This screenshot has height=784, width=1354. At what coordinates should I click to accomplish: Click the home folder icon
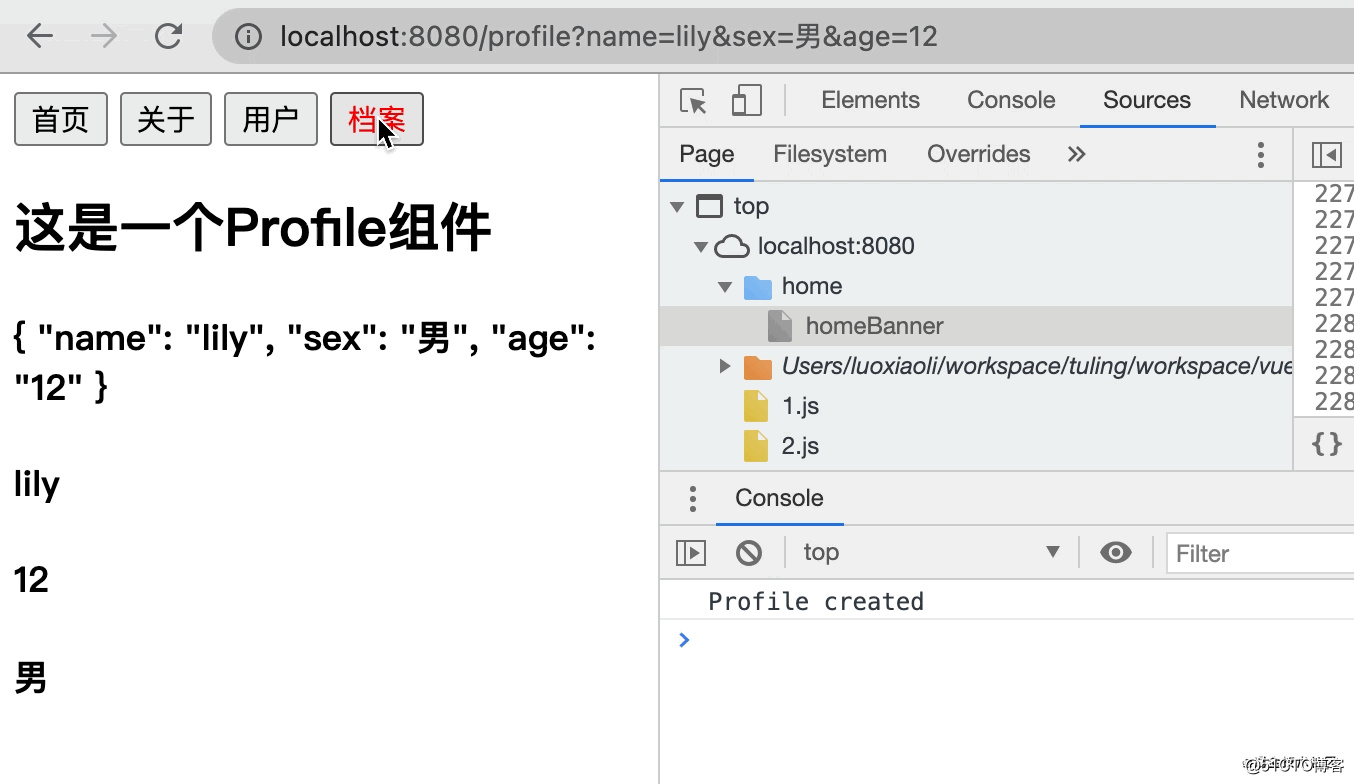(759, 287)
